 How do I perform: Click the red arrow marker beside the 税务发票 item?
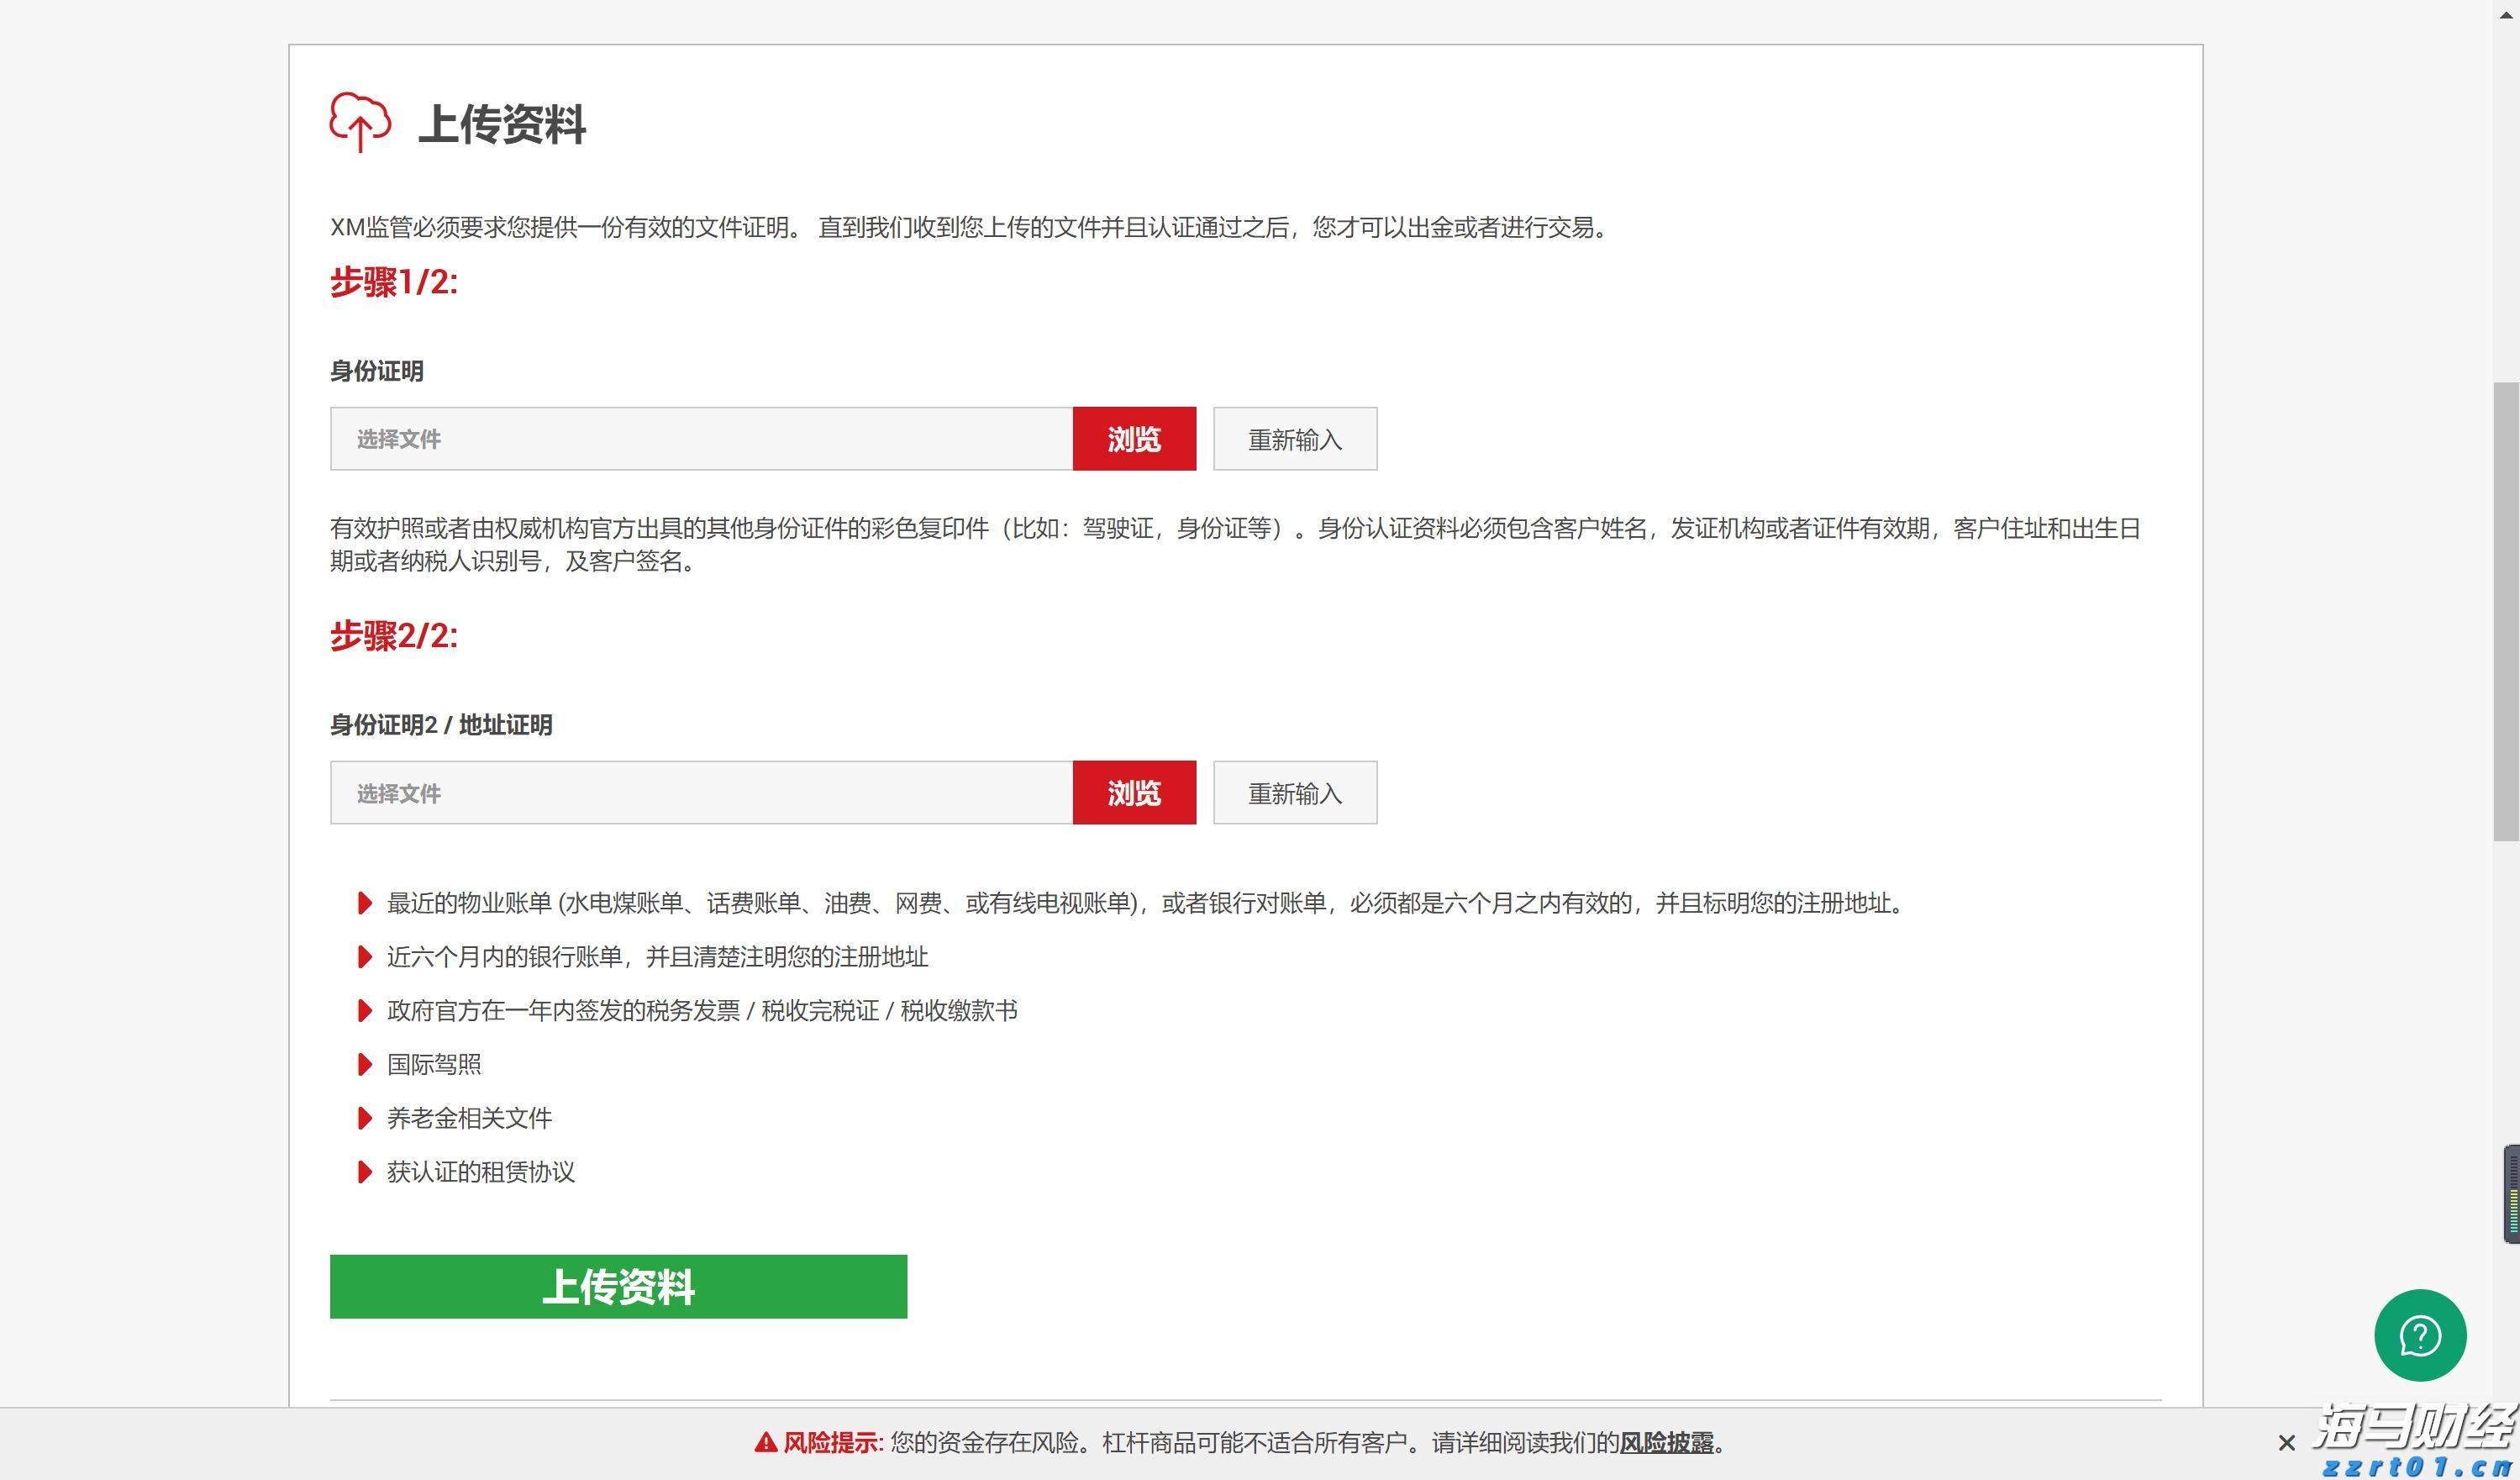coord(364,1011)
